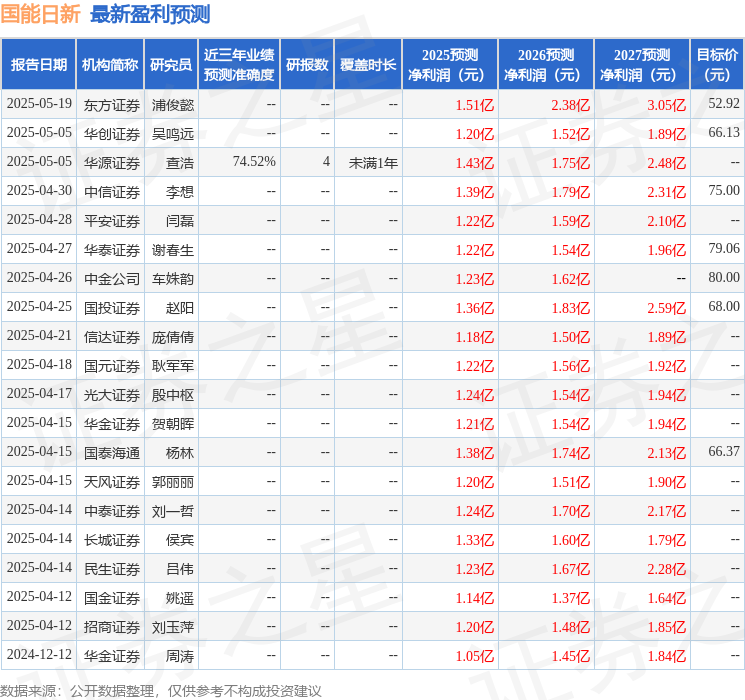Click the 国元证券 institution cell
This screenshot has height=700, width=745.
(x=112, y=366)
